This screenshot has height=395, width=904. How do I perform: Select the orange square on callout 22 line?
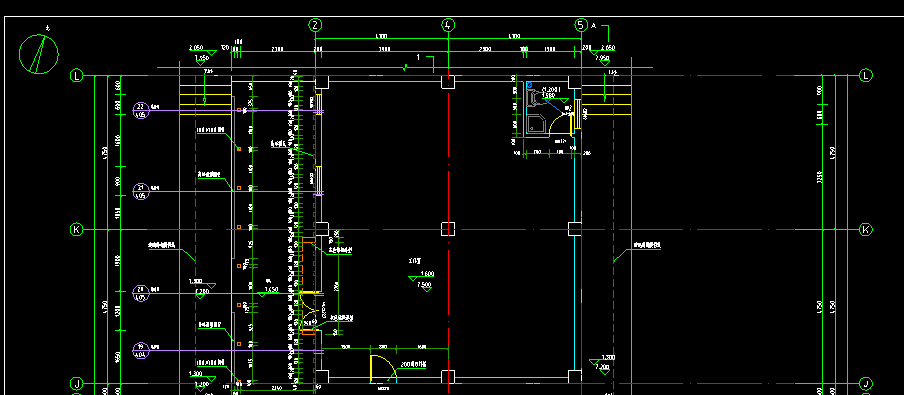pyautogui.click(x=239, y=110)
